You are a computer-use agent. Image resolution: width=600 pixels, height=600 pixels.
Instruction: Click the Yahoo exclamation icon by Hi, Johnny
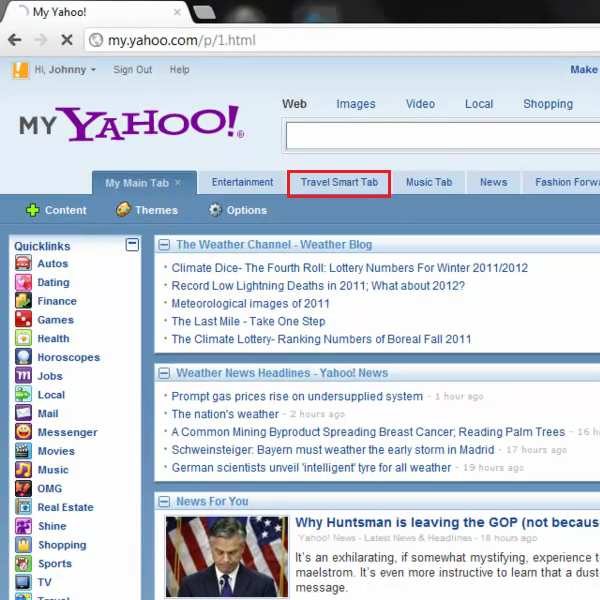tap(20, 70)
